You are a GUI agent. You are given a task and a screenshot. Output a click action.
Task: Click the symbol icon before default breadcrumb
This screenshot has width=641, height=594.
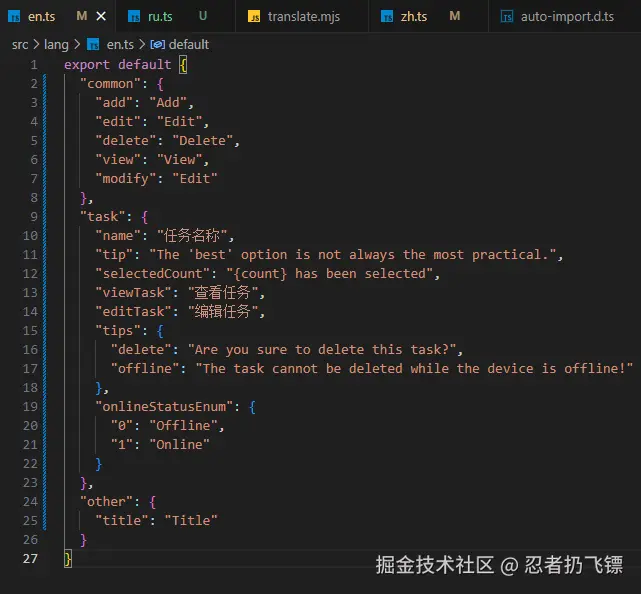pos(157,44)
